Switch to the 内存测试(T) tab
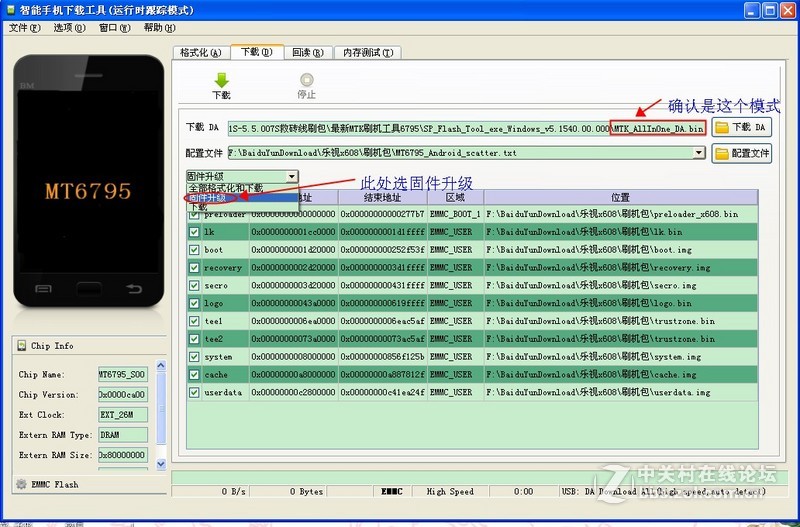Viewport: 800px width, 527px height. (x=368, y=53)
